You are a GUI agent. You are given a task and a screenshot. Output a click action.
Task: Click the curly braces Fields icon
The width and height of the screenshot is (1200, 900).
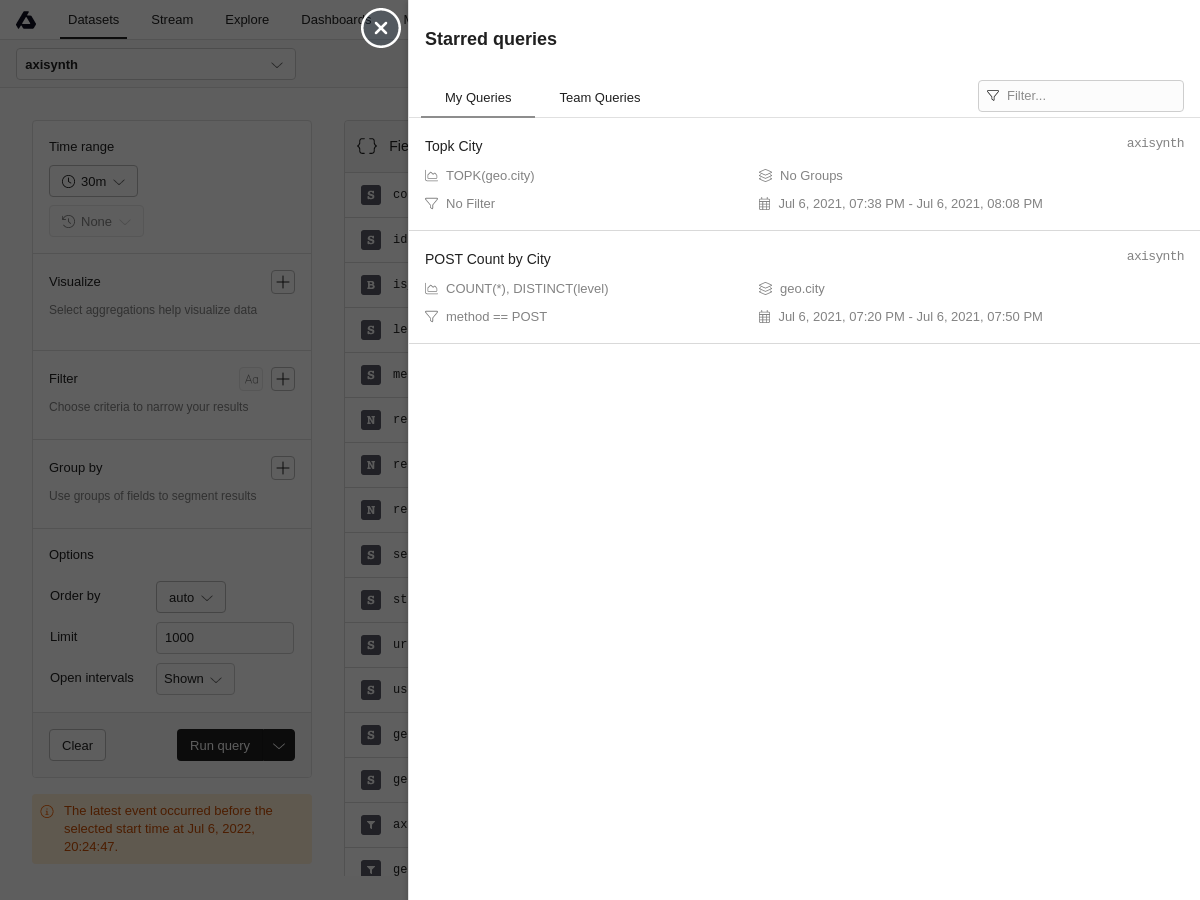[367, 146]
